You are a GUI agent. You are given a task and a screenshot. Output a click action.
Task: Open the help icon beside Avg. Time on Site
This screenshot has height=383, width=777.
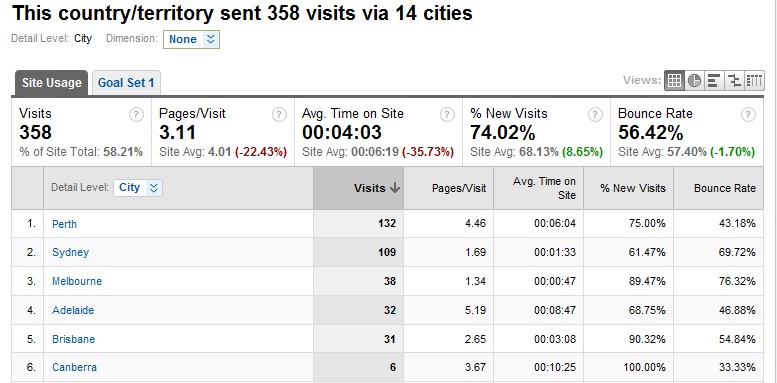[x=447, y=115]
